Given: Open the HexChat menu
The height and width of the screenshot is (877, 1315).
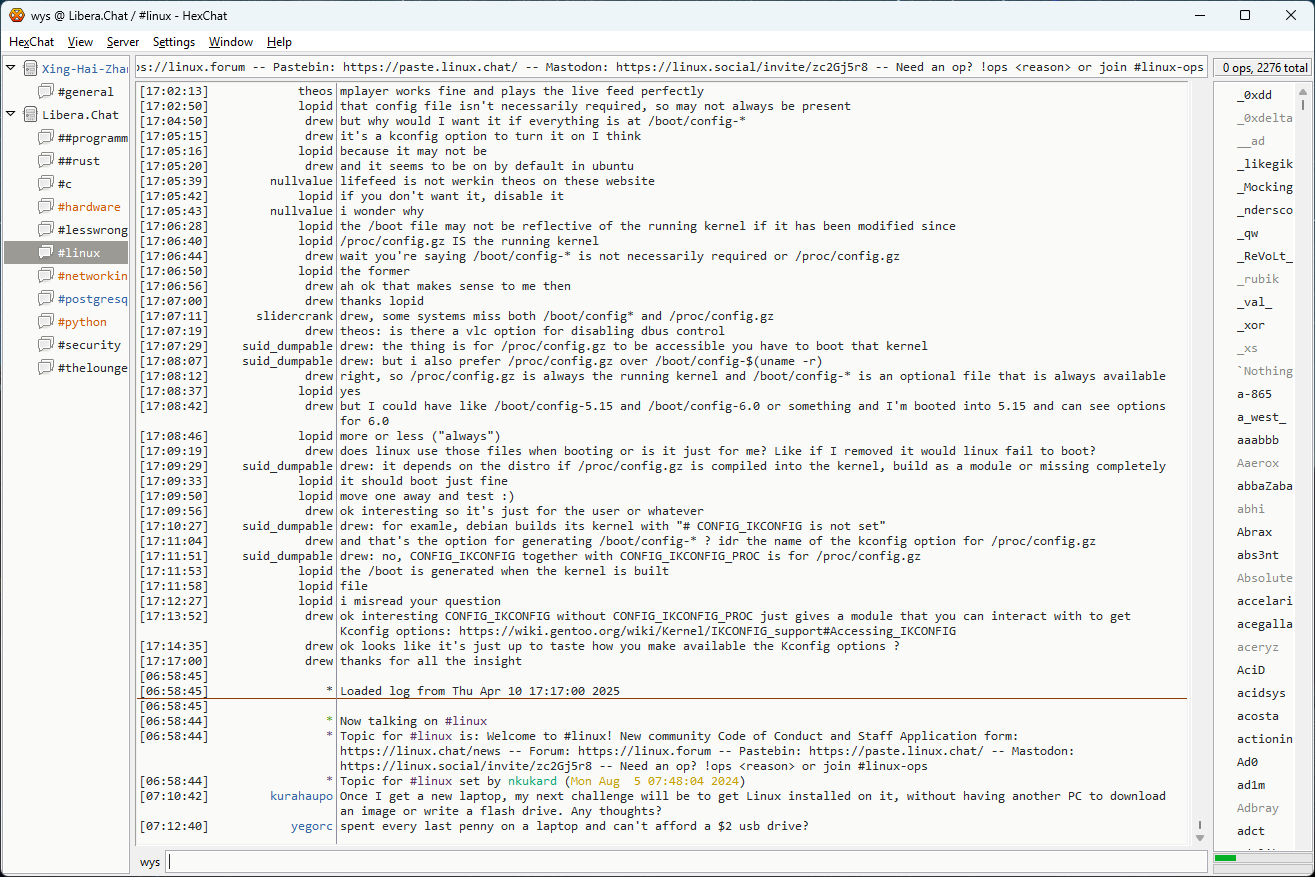Looking at the screenshot, I should (x=31, y=42).
